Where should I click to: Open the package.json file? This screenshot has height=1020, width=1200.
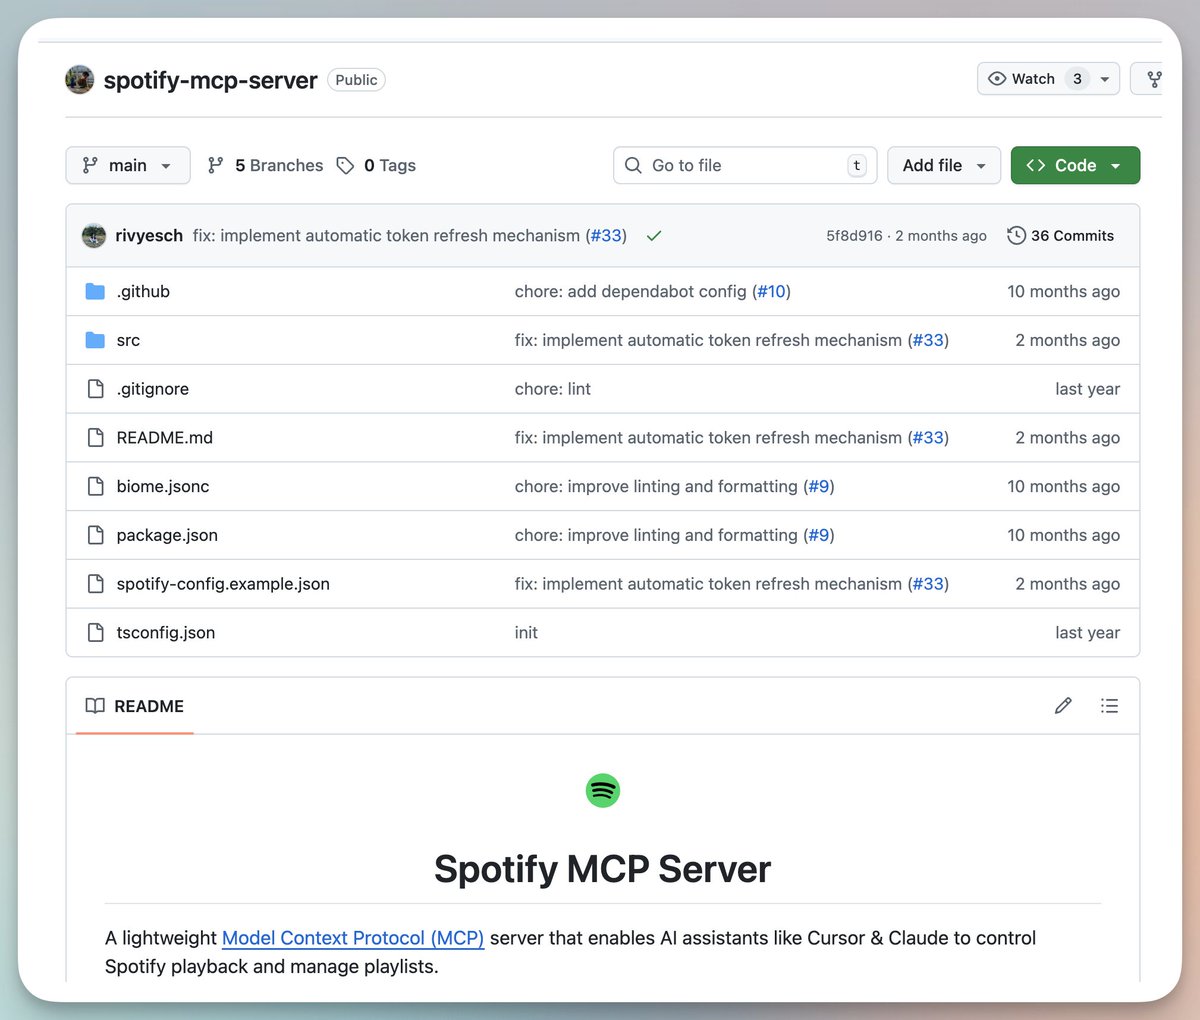coord(167,535)
